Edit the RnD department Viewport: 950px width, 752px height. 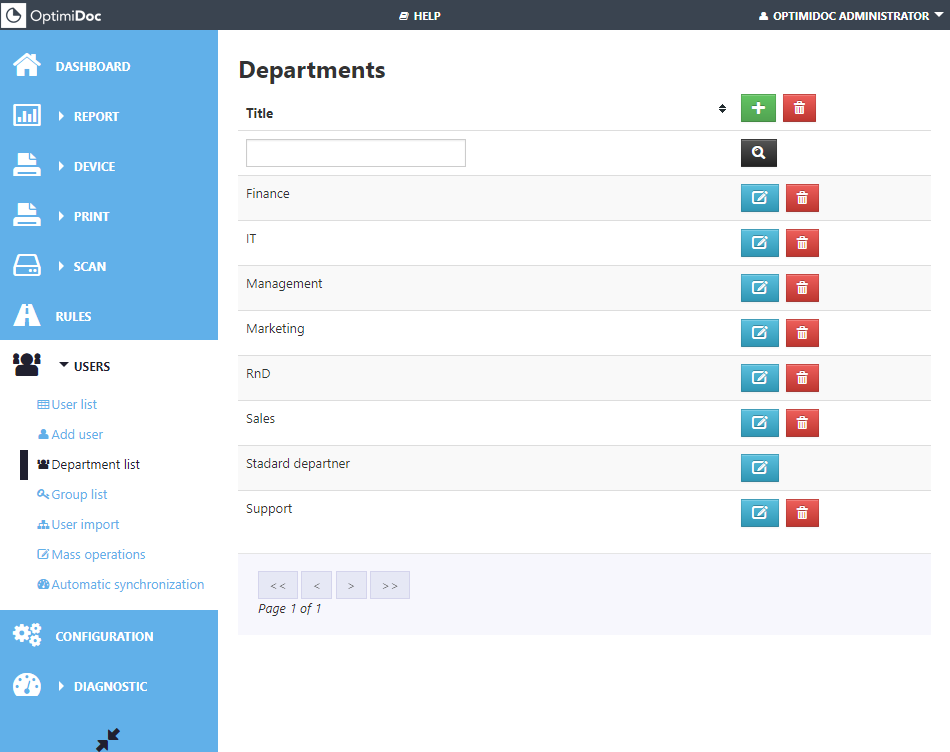pyautogui.click(x=759, y=378)
